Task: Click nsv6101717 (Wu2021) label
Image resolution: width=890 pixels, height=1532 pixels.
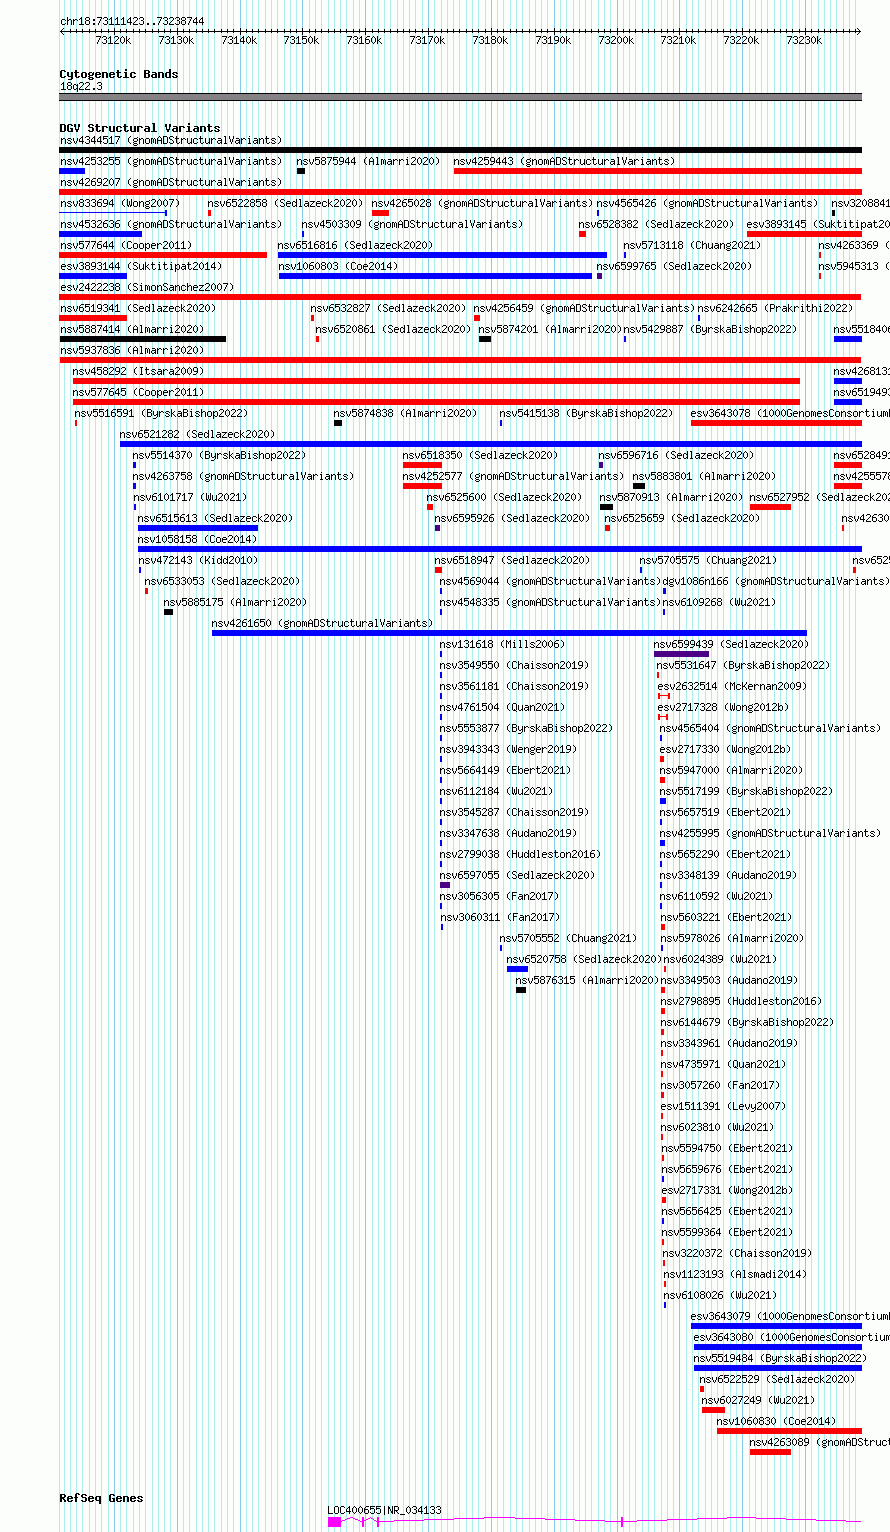Action: point(190,497)
